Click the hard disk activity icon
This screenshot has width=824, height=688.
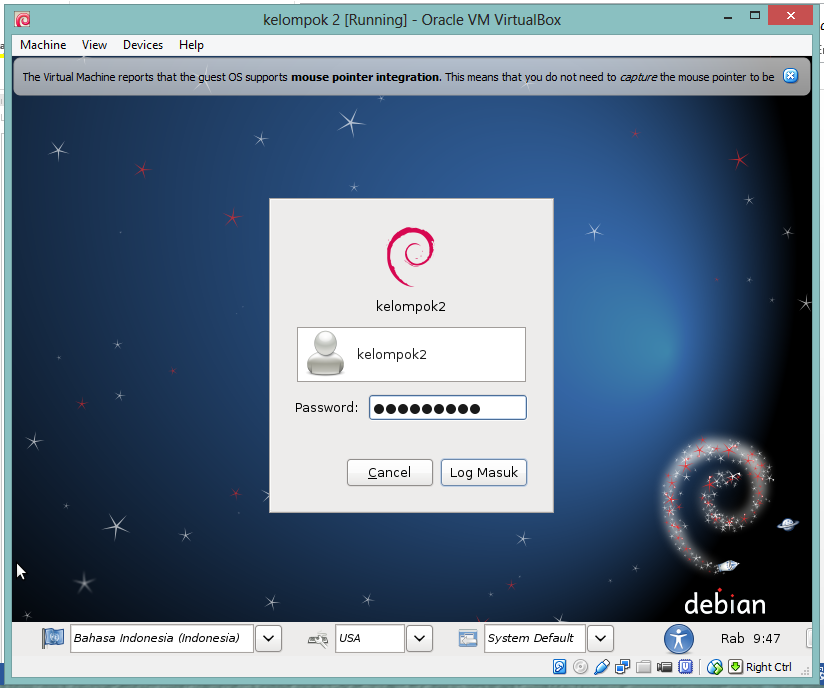561,667
